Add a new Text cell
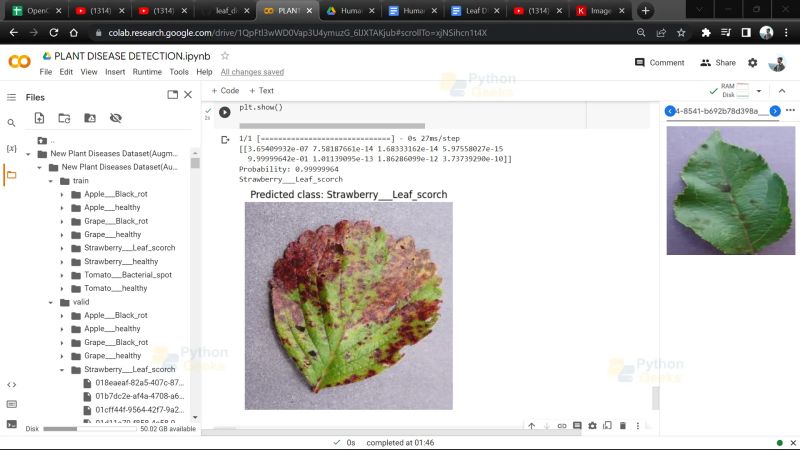 click(261, 90)
